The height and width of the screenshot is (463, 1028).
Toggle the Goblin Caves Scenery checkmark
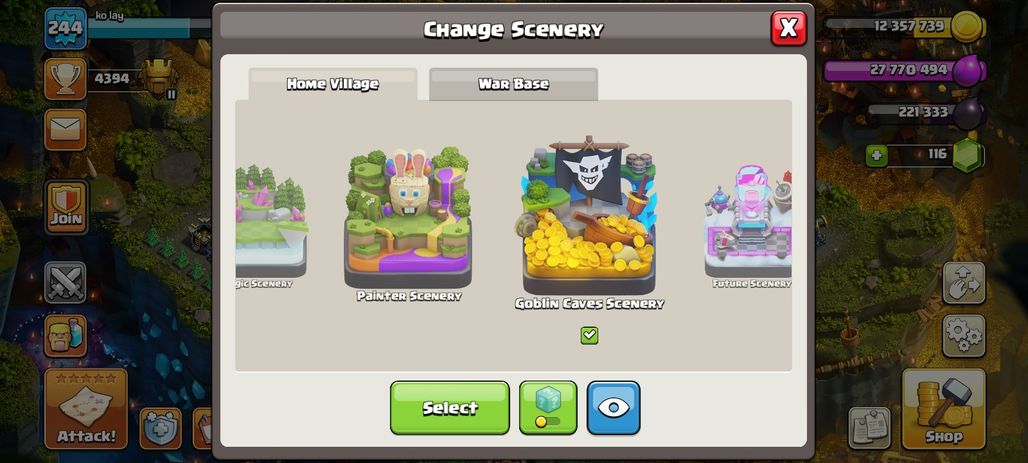click(589, 336)
